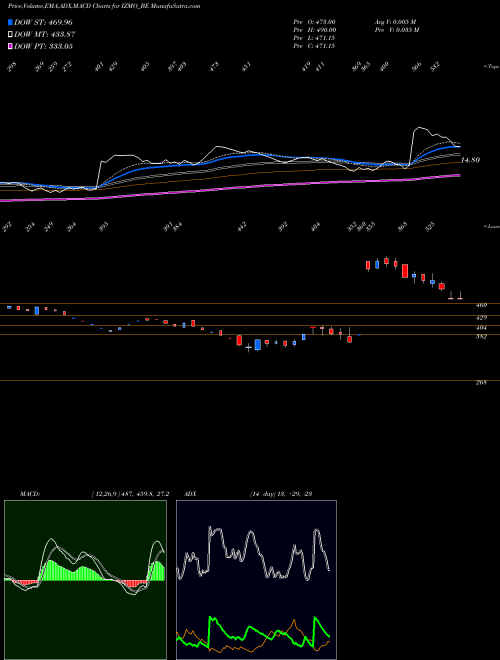Click the 'Pre C: 471.15' value
500x660 pixels.
coord(314,46)
